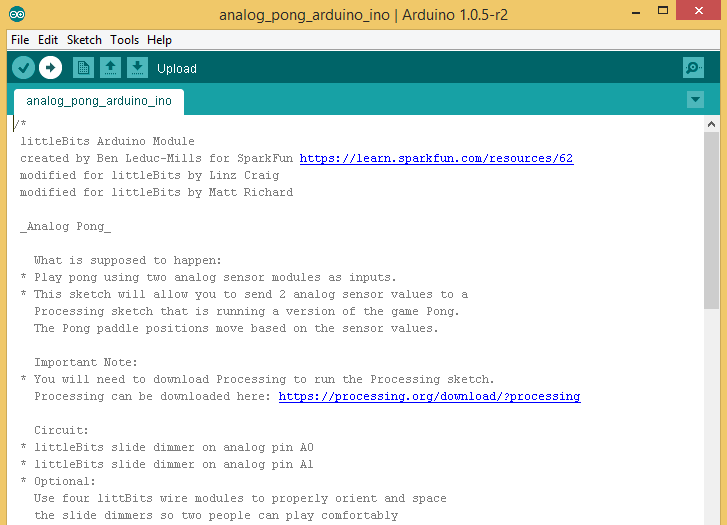Click the scrollbar up arrow
The image size is (727, 525).
point(711,124)
